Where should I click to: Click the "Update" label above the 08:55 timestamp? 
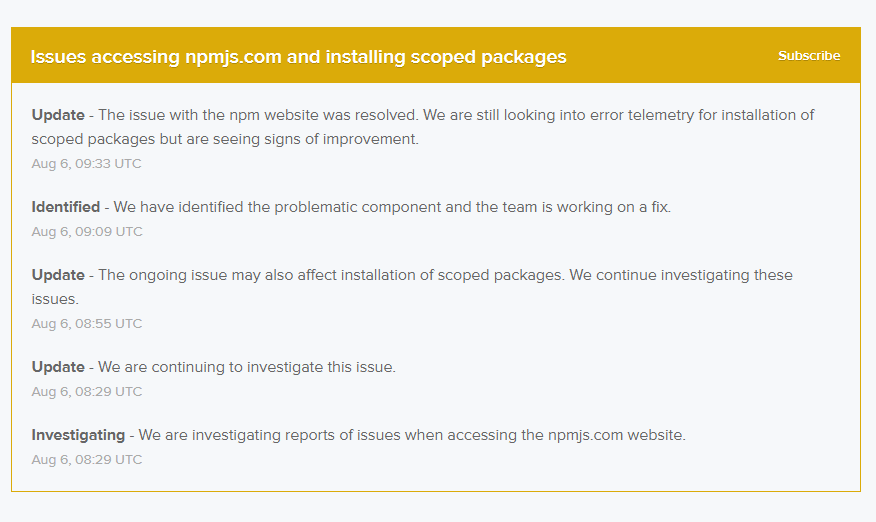[58, 276]
